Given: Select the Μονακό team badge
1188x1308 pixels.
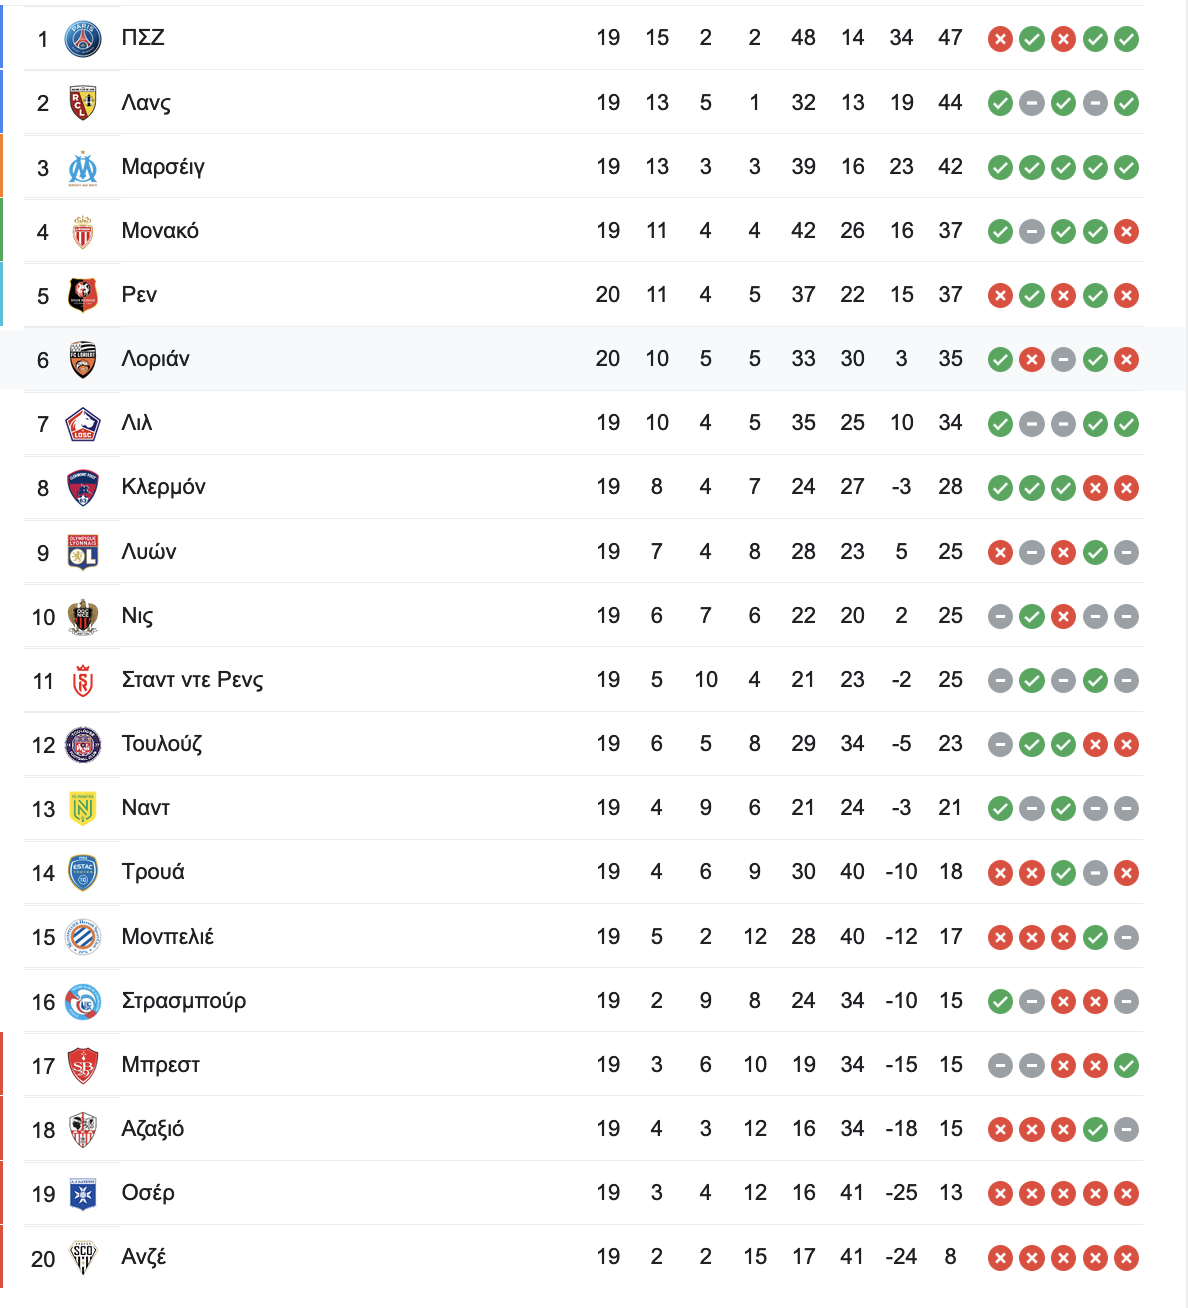Looking at the screenshot, I should pos(83,231).
